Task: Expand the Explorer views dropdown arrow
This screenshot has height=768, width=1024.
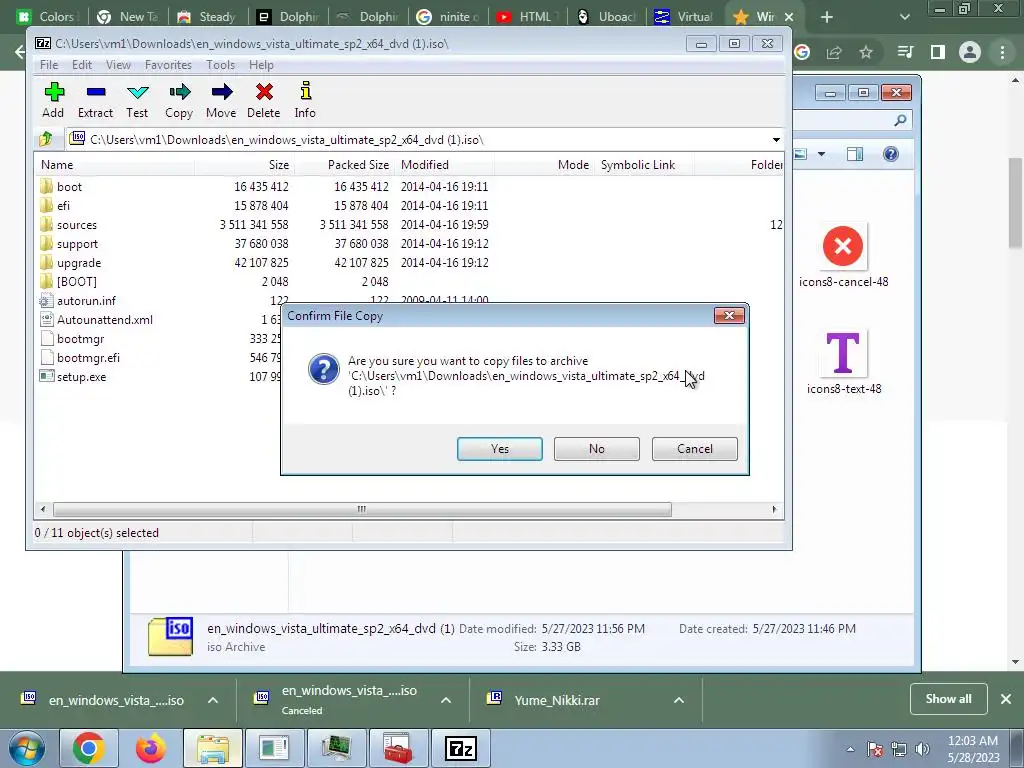Action: tap(822, 154)
